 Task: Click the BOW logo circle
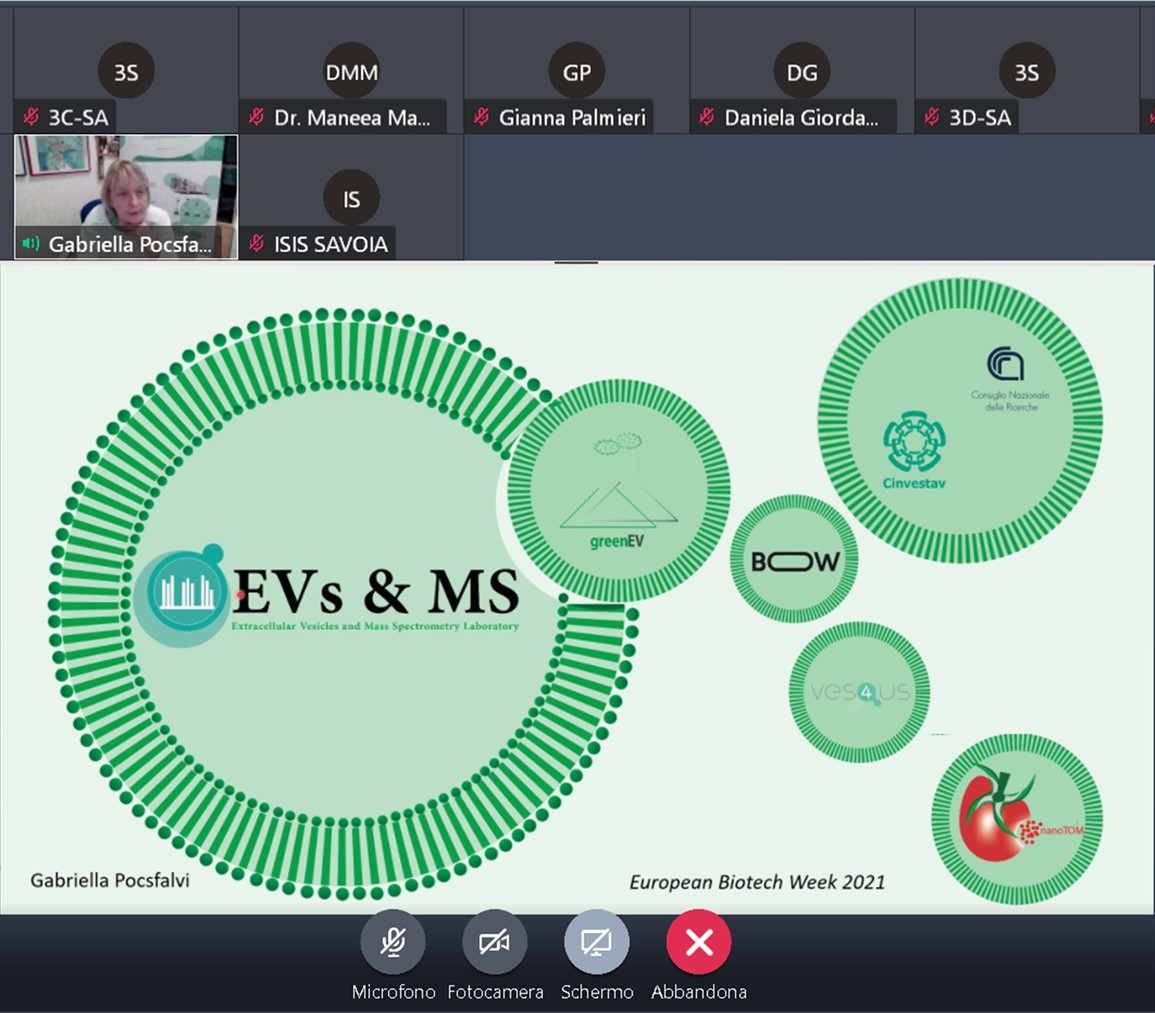(x=794, y=560)
